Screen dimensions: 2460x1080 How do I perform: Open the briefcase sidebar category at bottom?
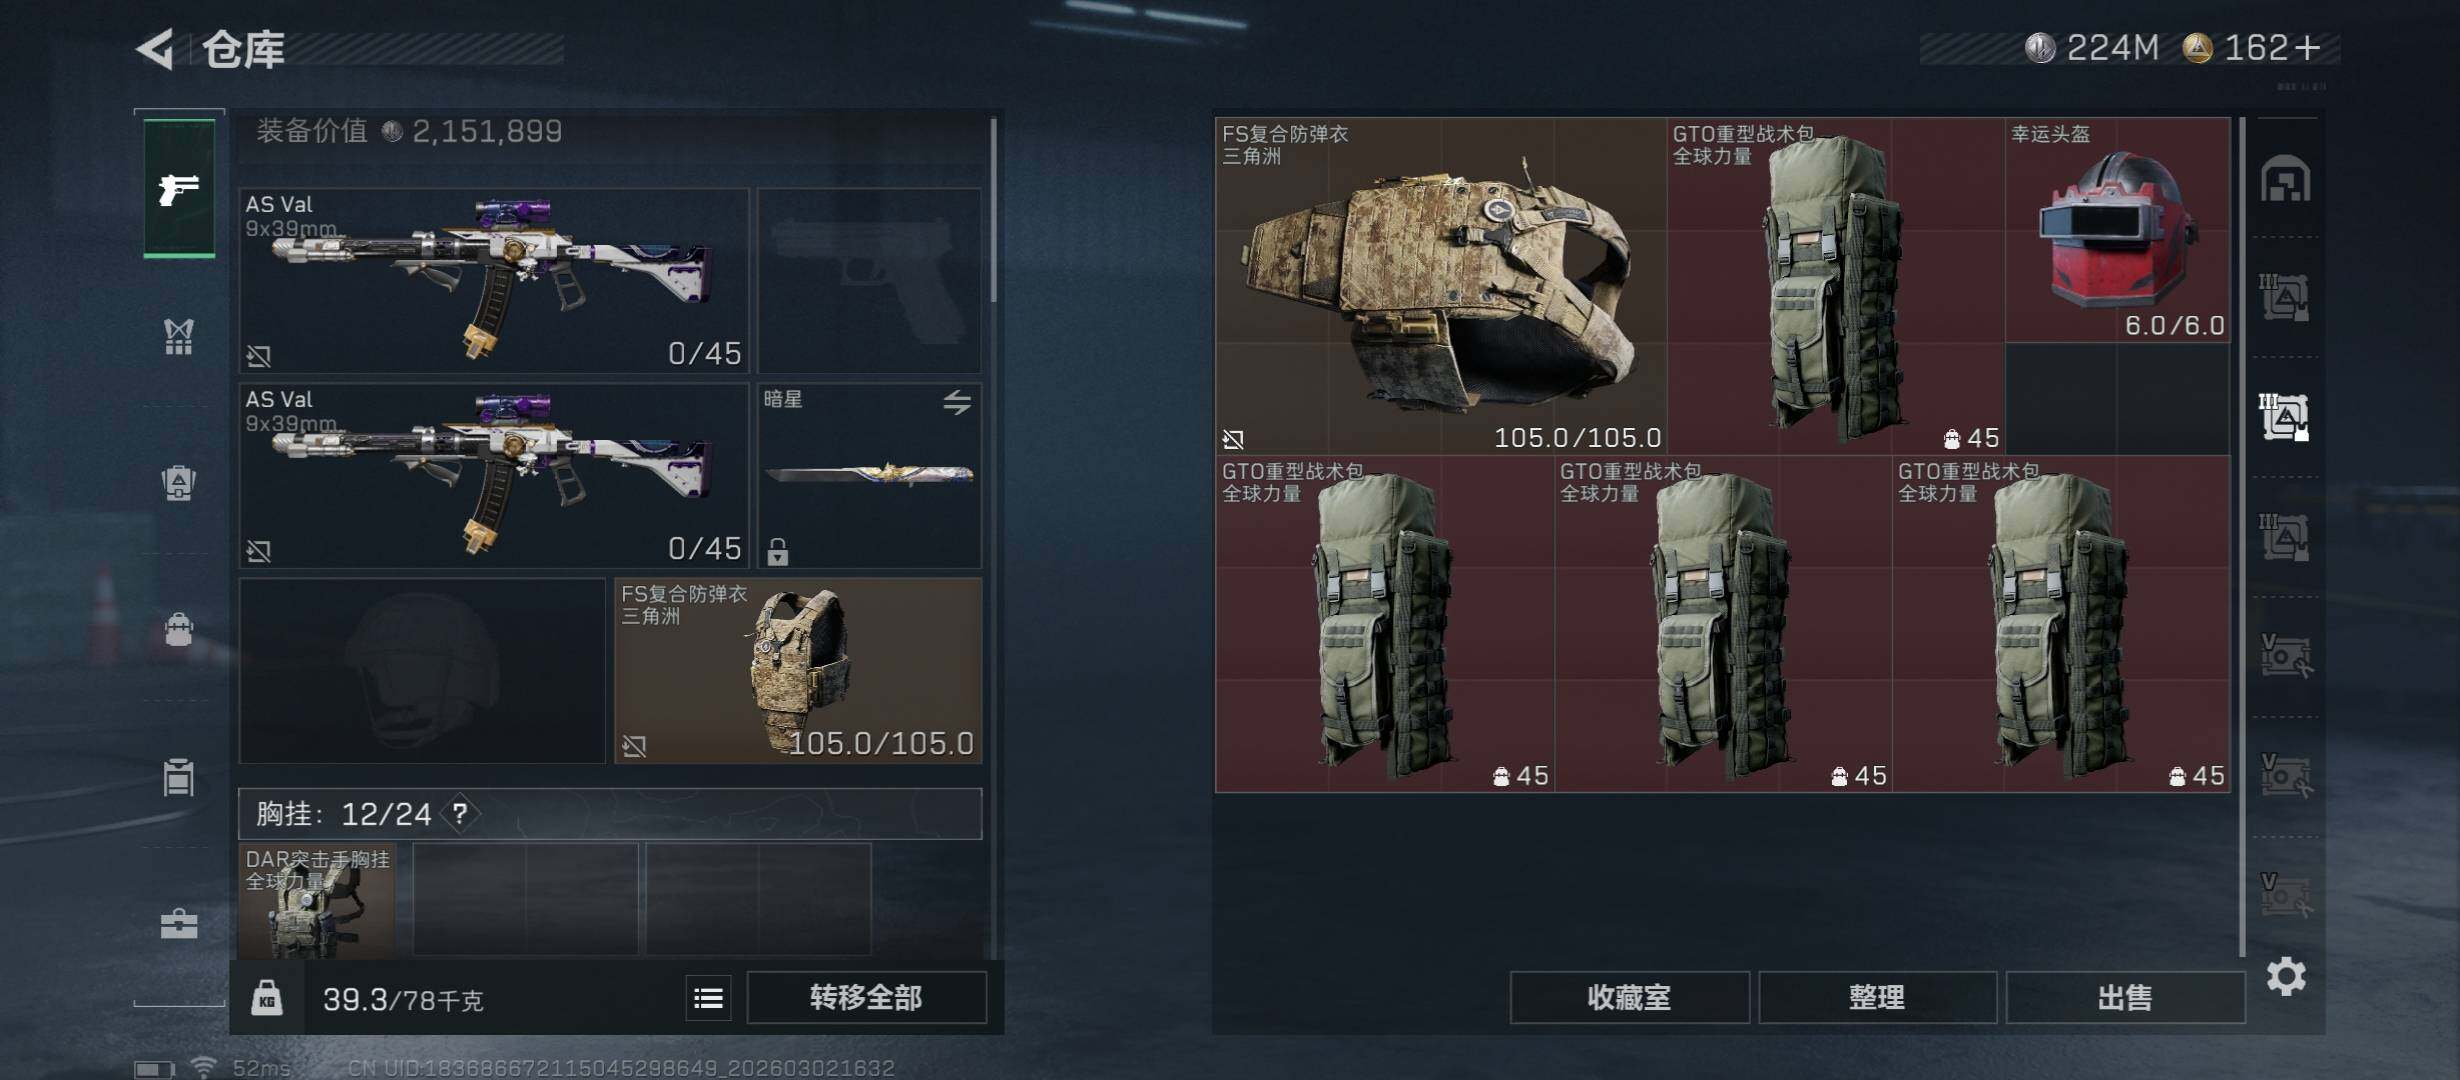[179, 923]
